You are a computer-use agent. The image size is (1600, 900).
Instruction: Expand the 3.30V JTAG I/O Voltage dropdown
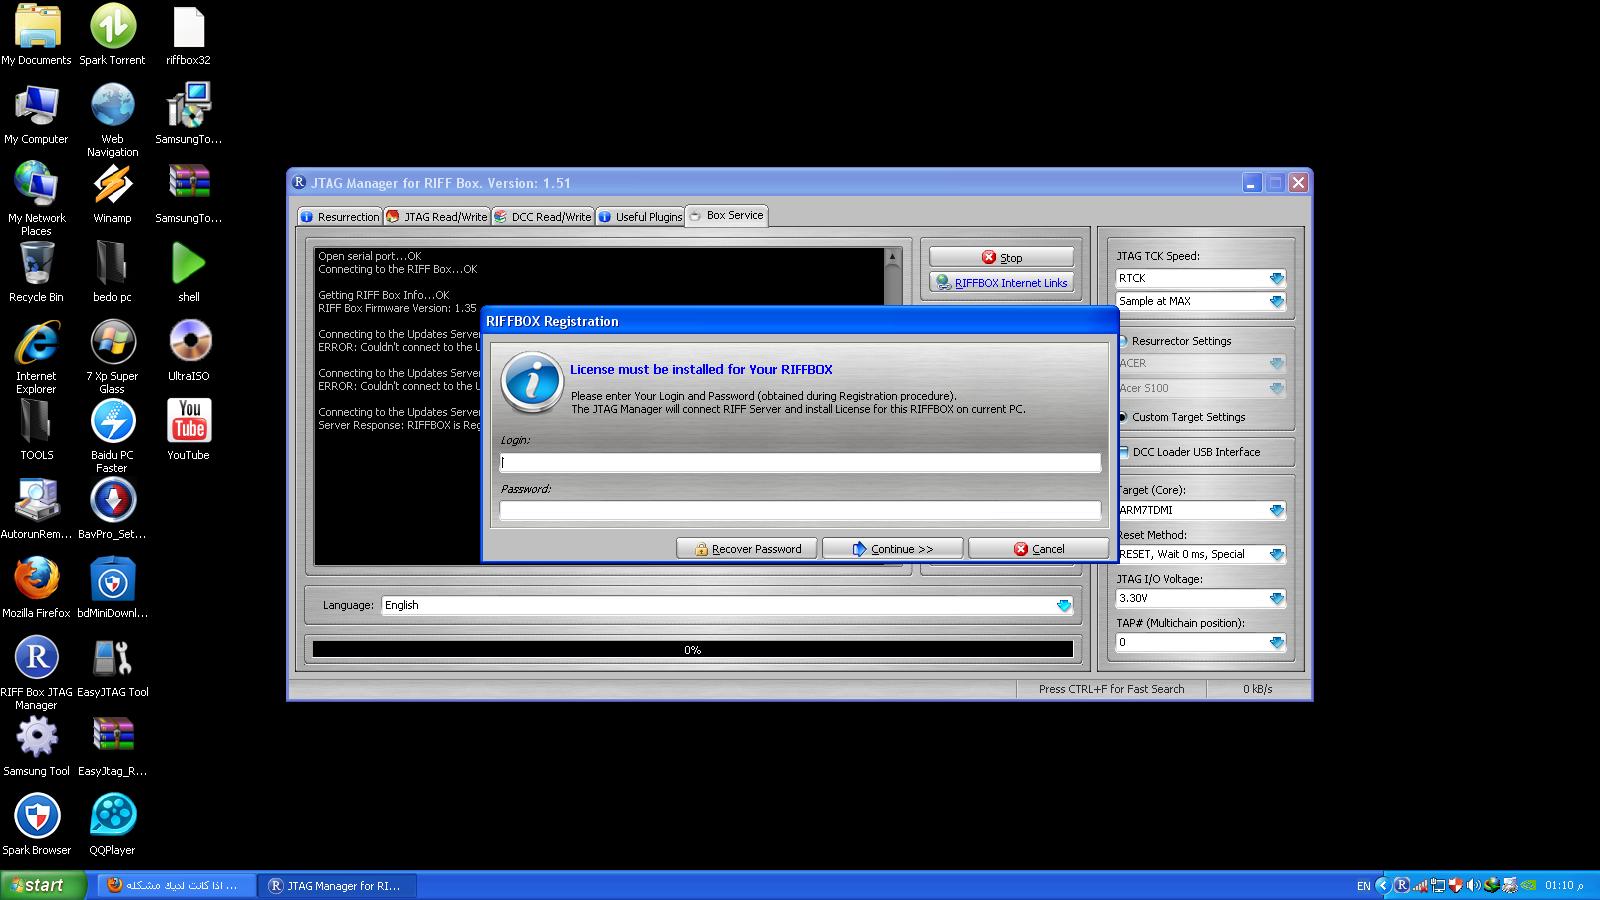click(1276, 598)
